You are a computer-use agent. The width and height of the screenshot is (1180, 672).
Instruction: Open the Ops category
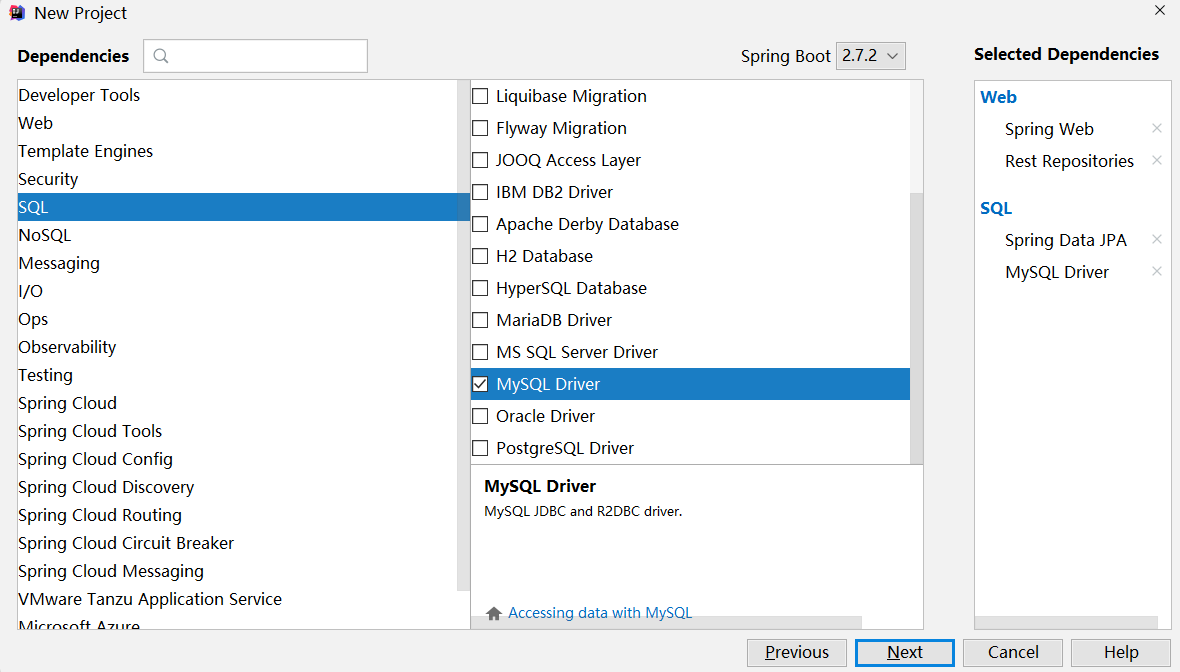point(237,319)
